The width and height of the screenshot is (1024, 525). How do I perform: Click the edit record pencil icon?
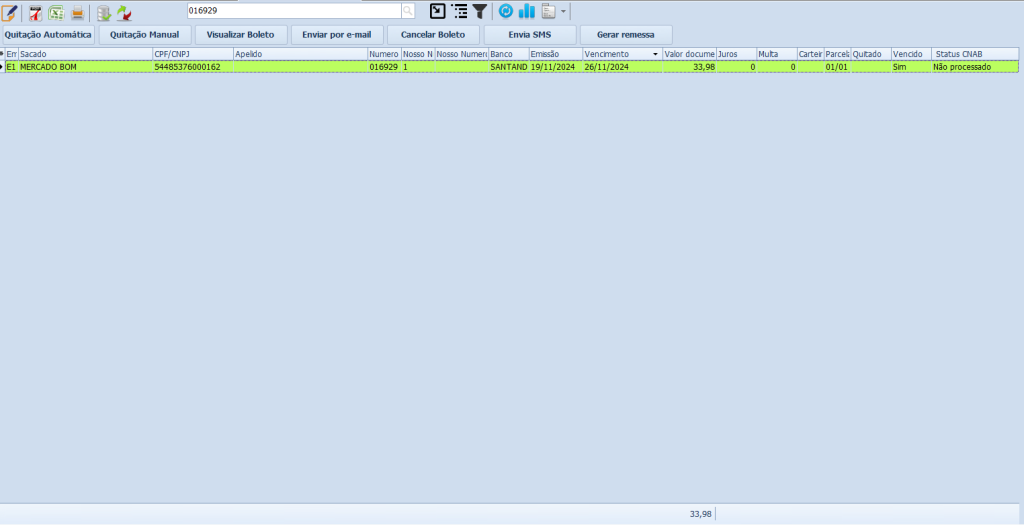coord(10,12)
